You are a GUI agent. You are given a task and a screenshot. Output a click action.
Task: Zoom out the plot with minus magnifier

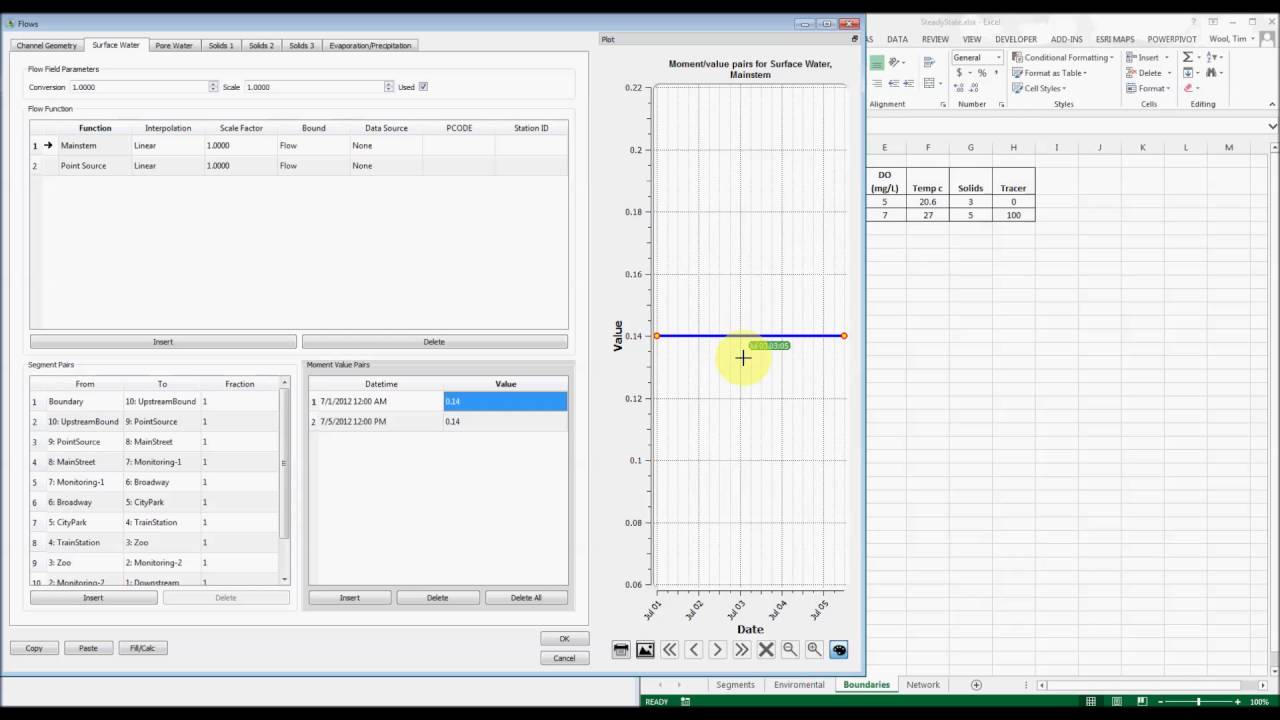tap(790, 650)
